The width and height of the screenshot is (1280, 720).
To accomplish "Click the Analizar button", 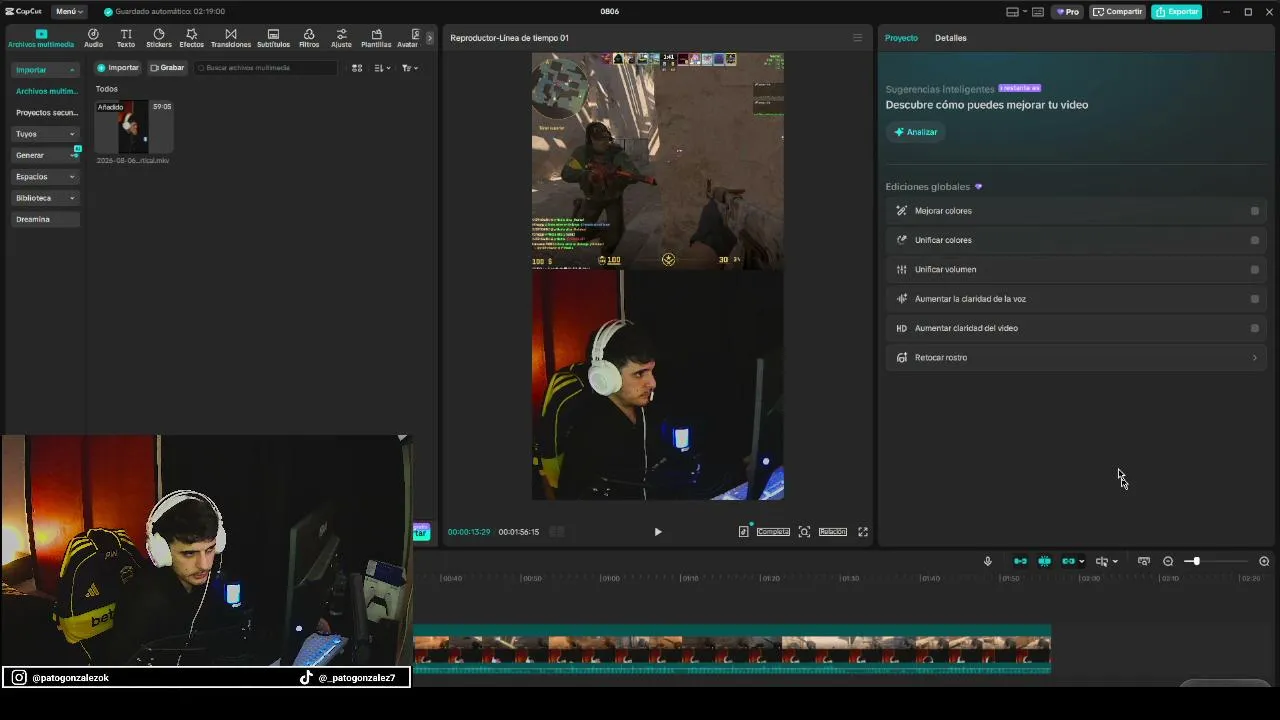I will point(916,132).
